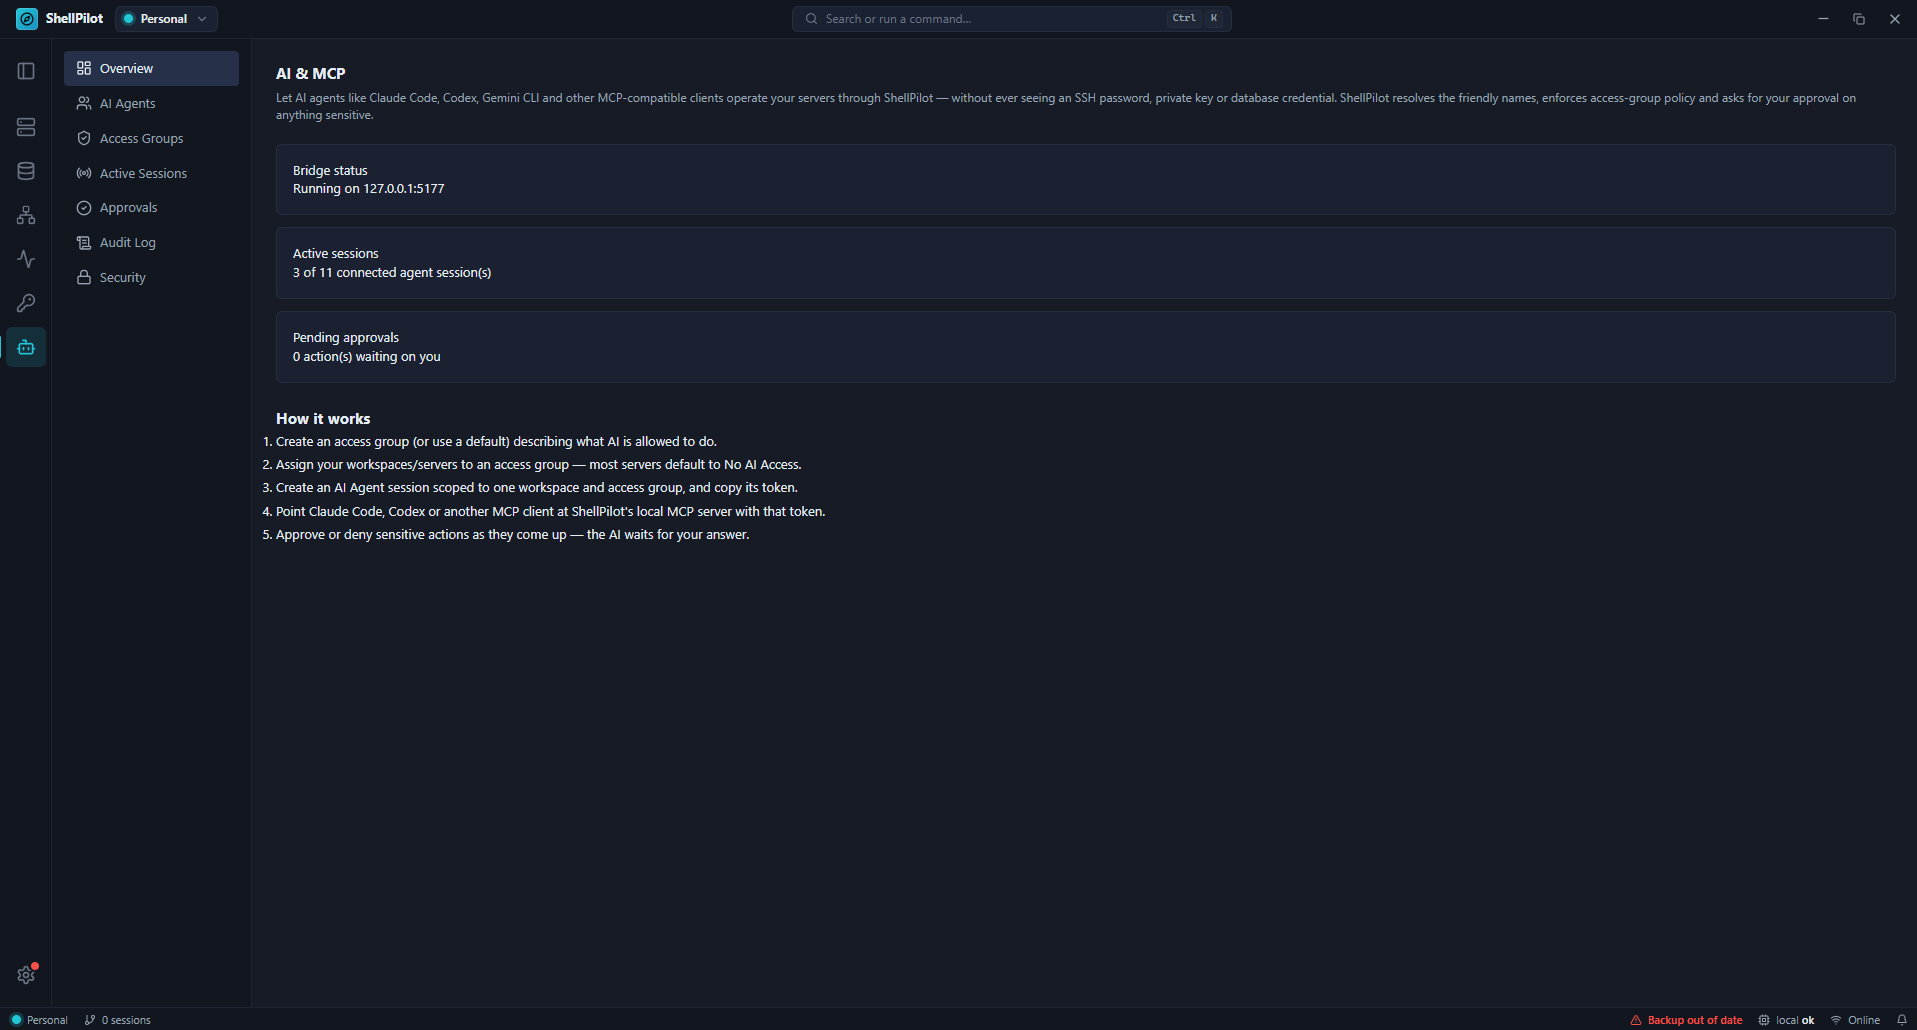The width and height of the screenshot is (1917, 1030).
Task: Open the Personal workspace dropdown
Action: [x=166, y=19]
